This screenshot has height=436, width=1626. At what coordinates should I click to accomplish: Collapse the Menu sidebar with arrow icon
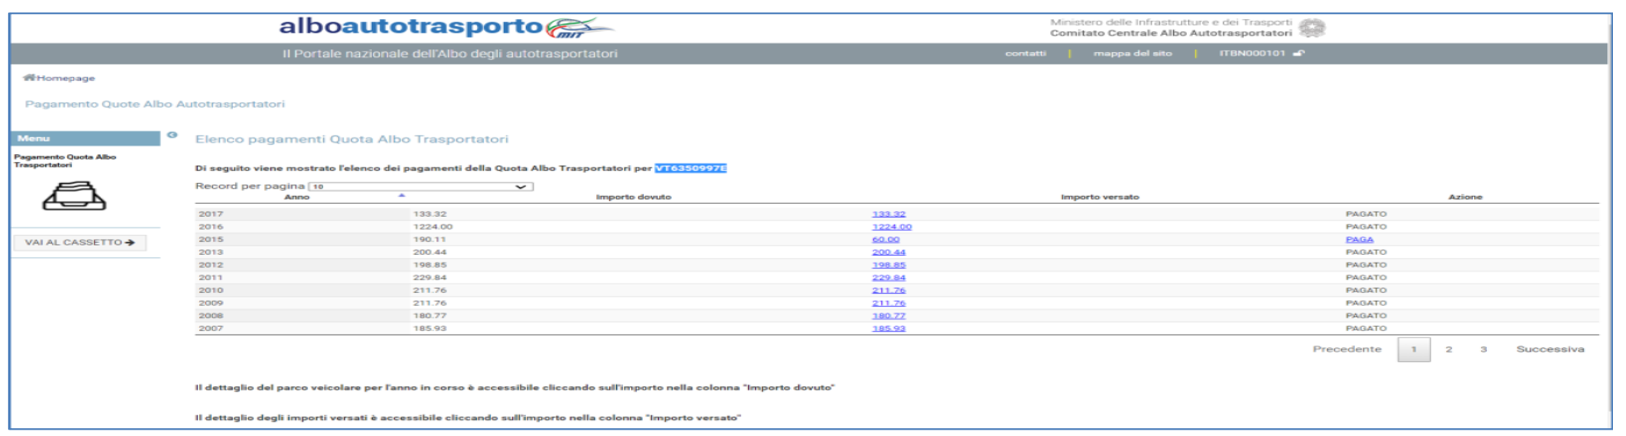172,136
